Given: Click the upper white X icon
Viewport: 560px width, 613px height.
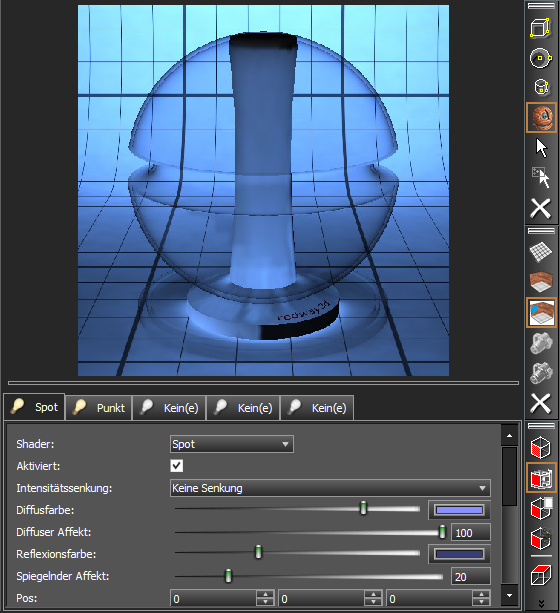Looking at the screenshot, I should click(541, 208).
